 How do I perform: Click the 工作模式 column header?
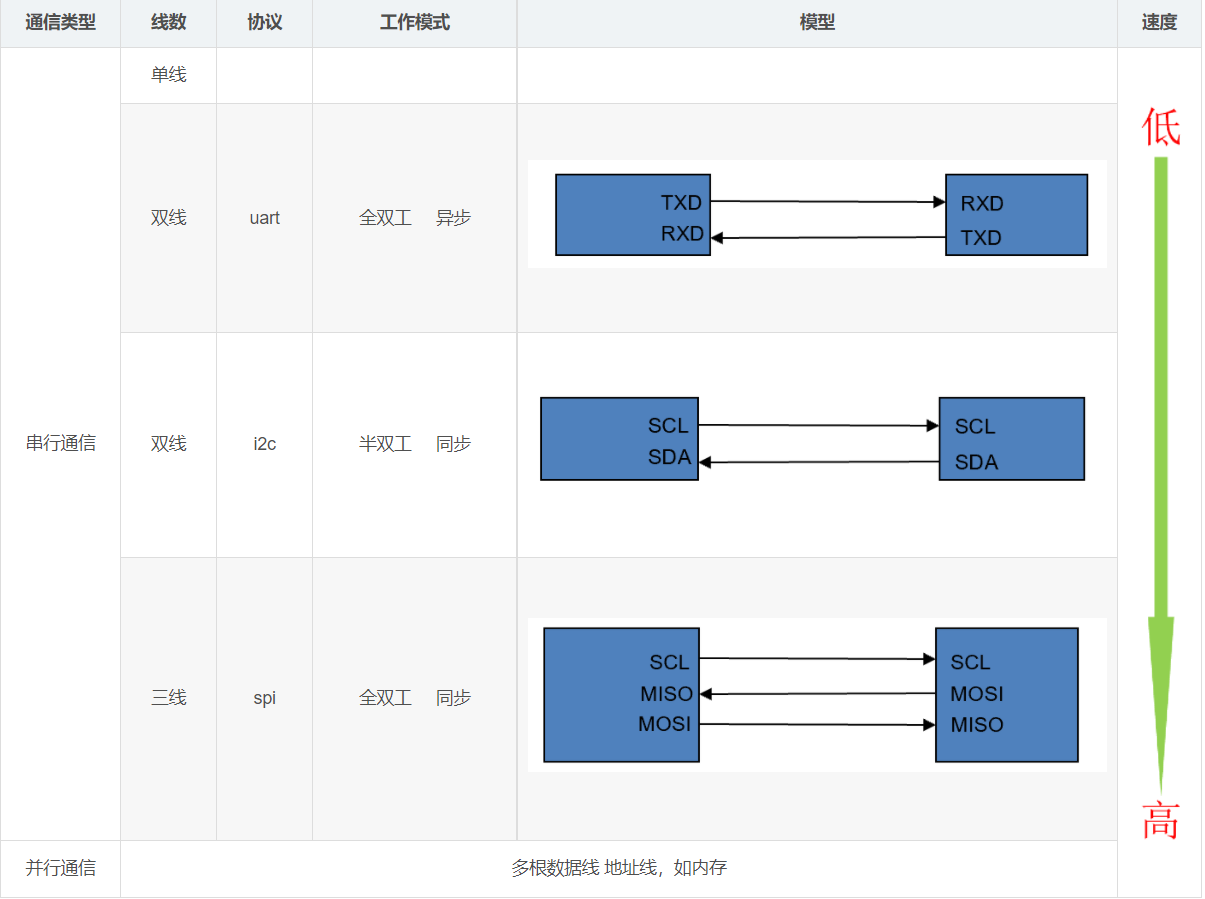414,23
